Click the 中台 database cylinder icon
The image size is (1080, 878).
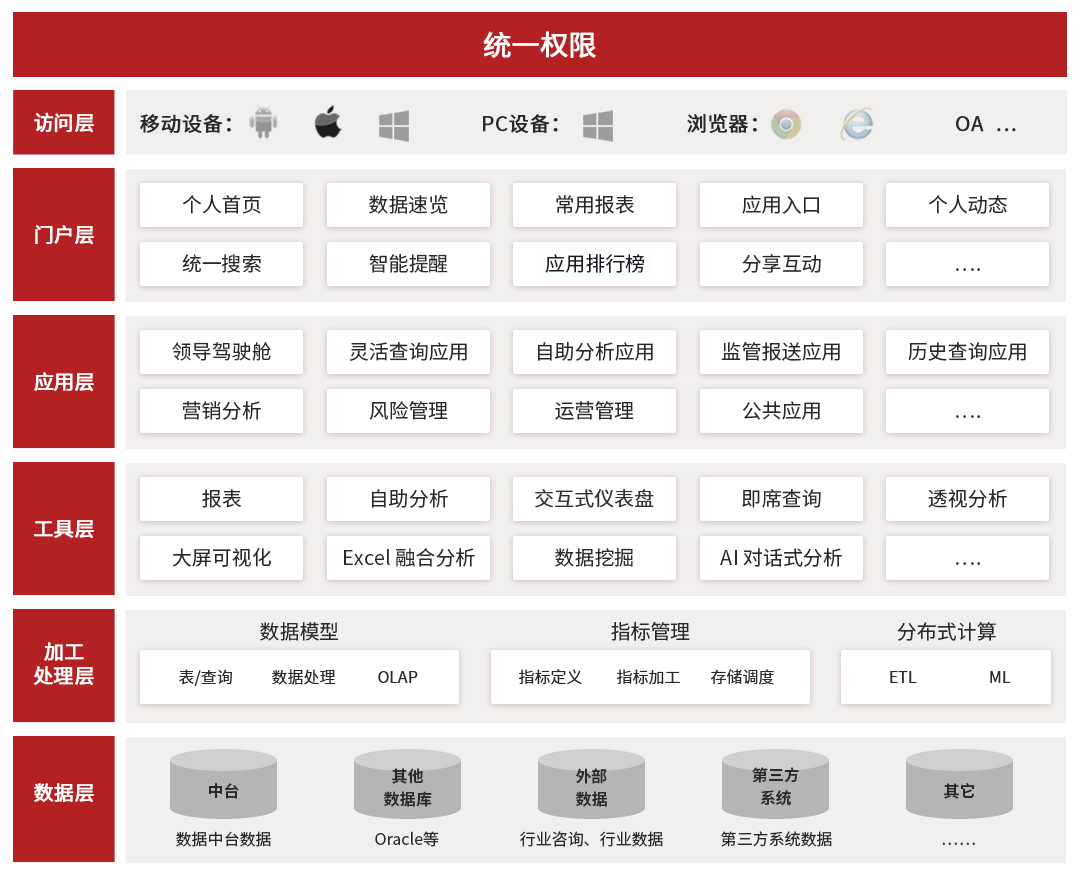point(223,785)
